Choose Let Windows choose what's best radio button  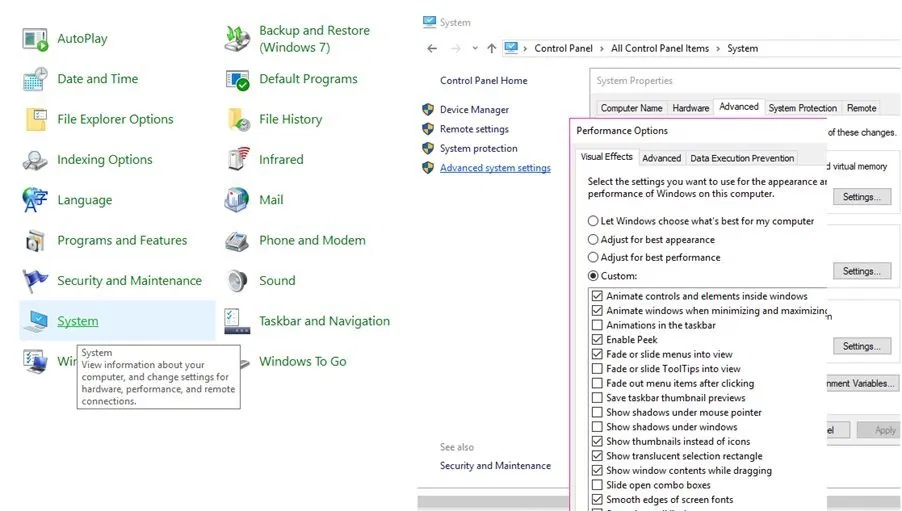click(594, 221)
